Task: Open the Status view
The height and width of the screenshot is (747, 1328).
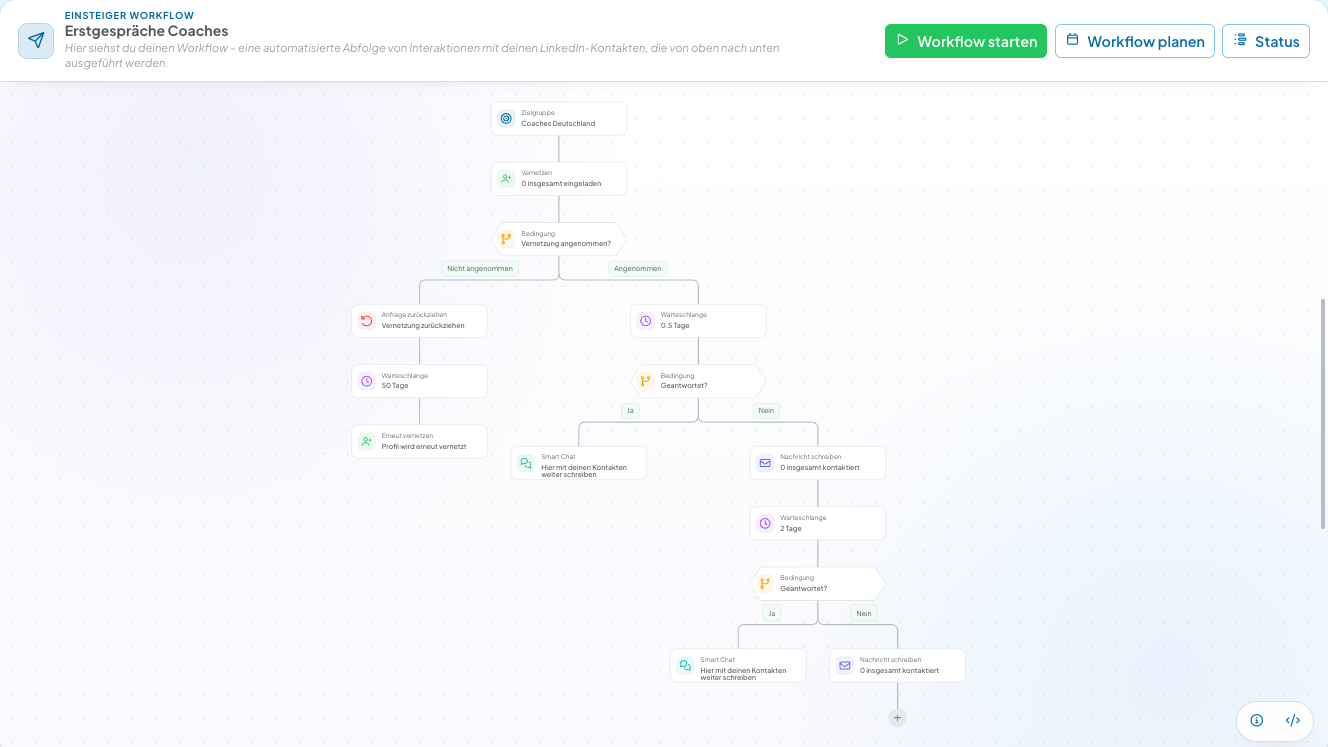Action: 1266,41
